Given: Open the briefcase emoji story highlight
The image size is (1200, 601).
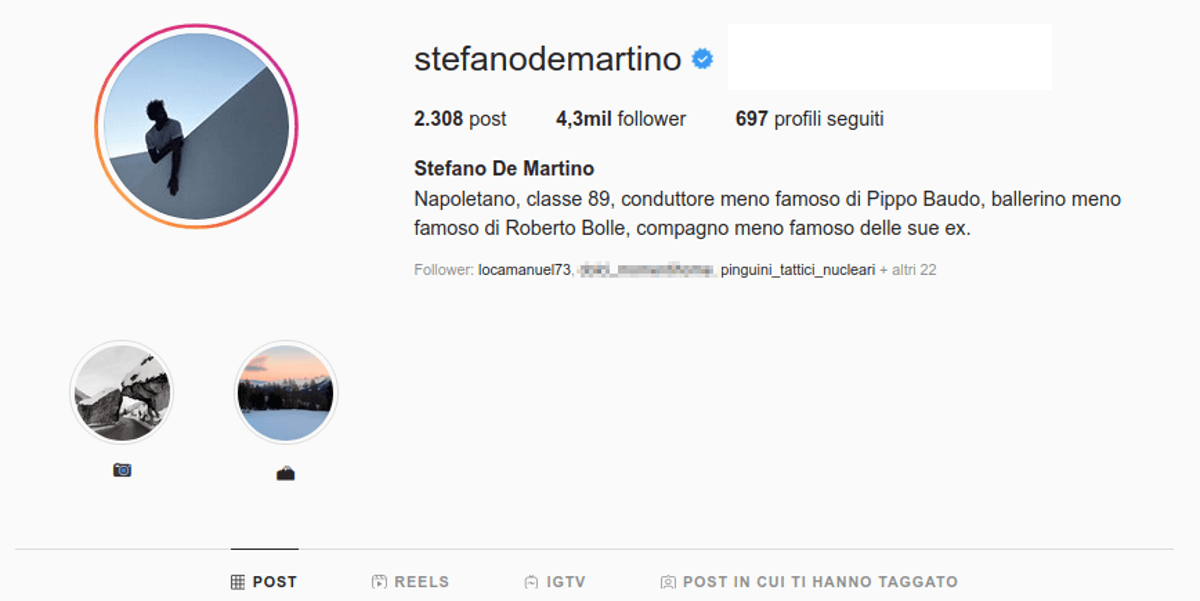Looking at the screenshot, I should 286,392.
